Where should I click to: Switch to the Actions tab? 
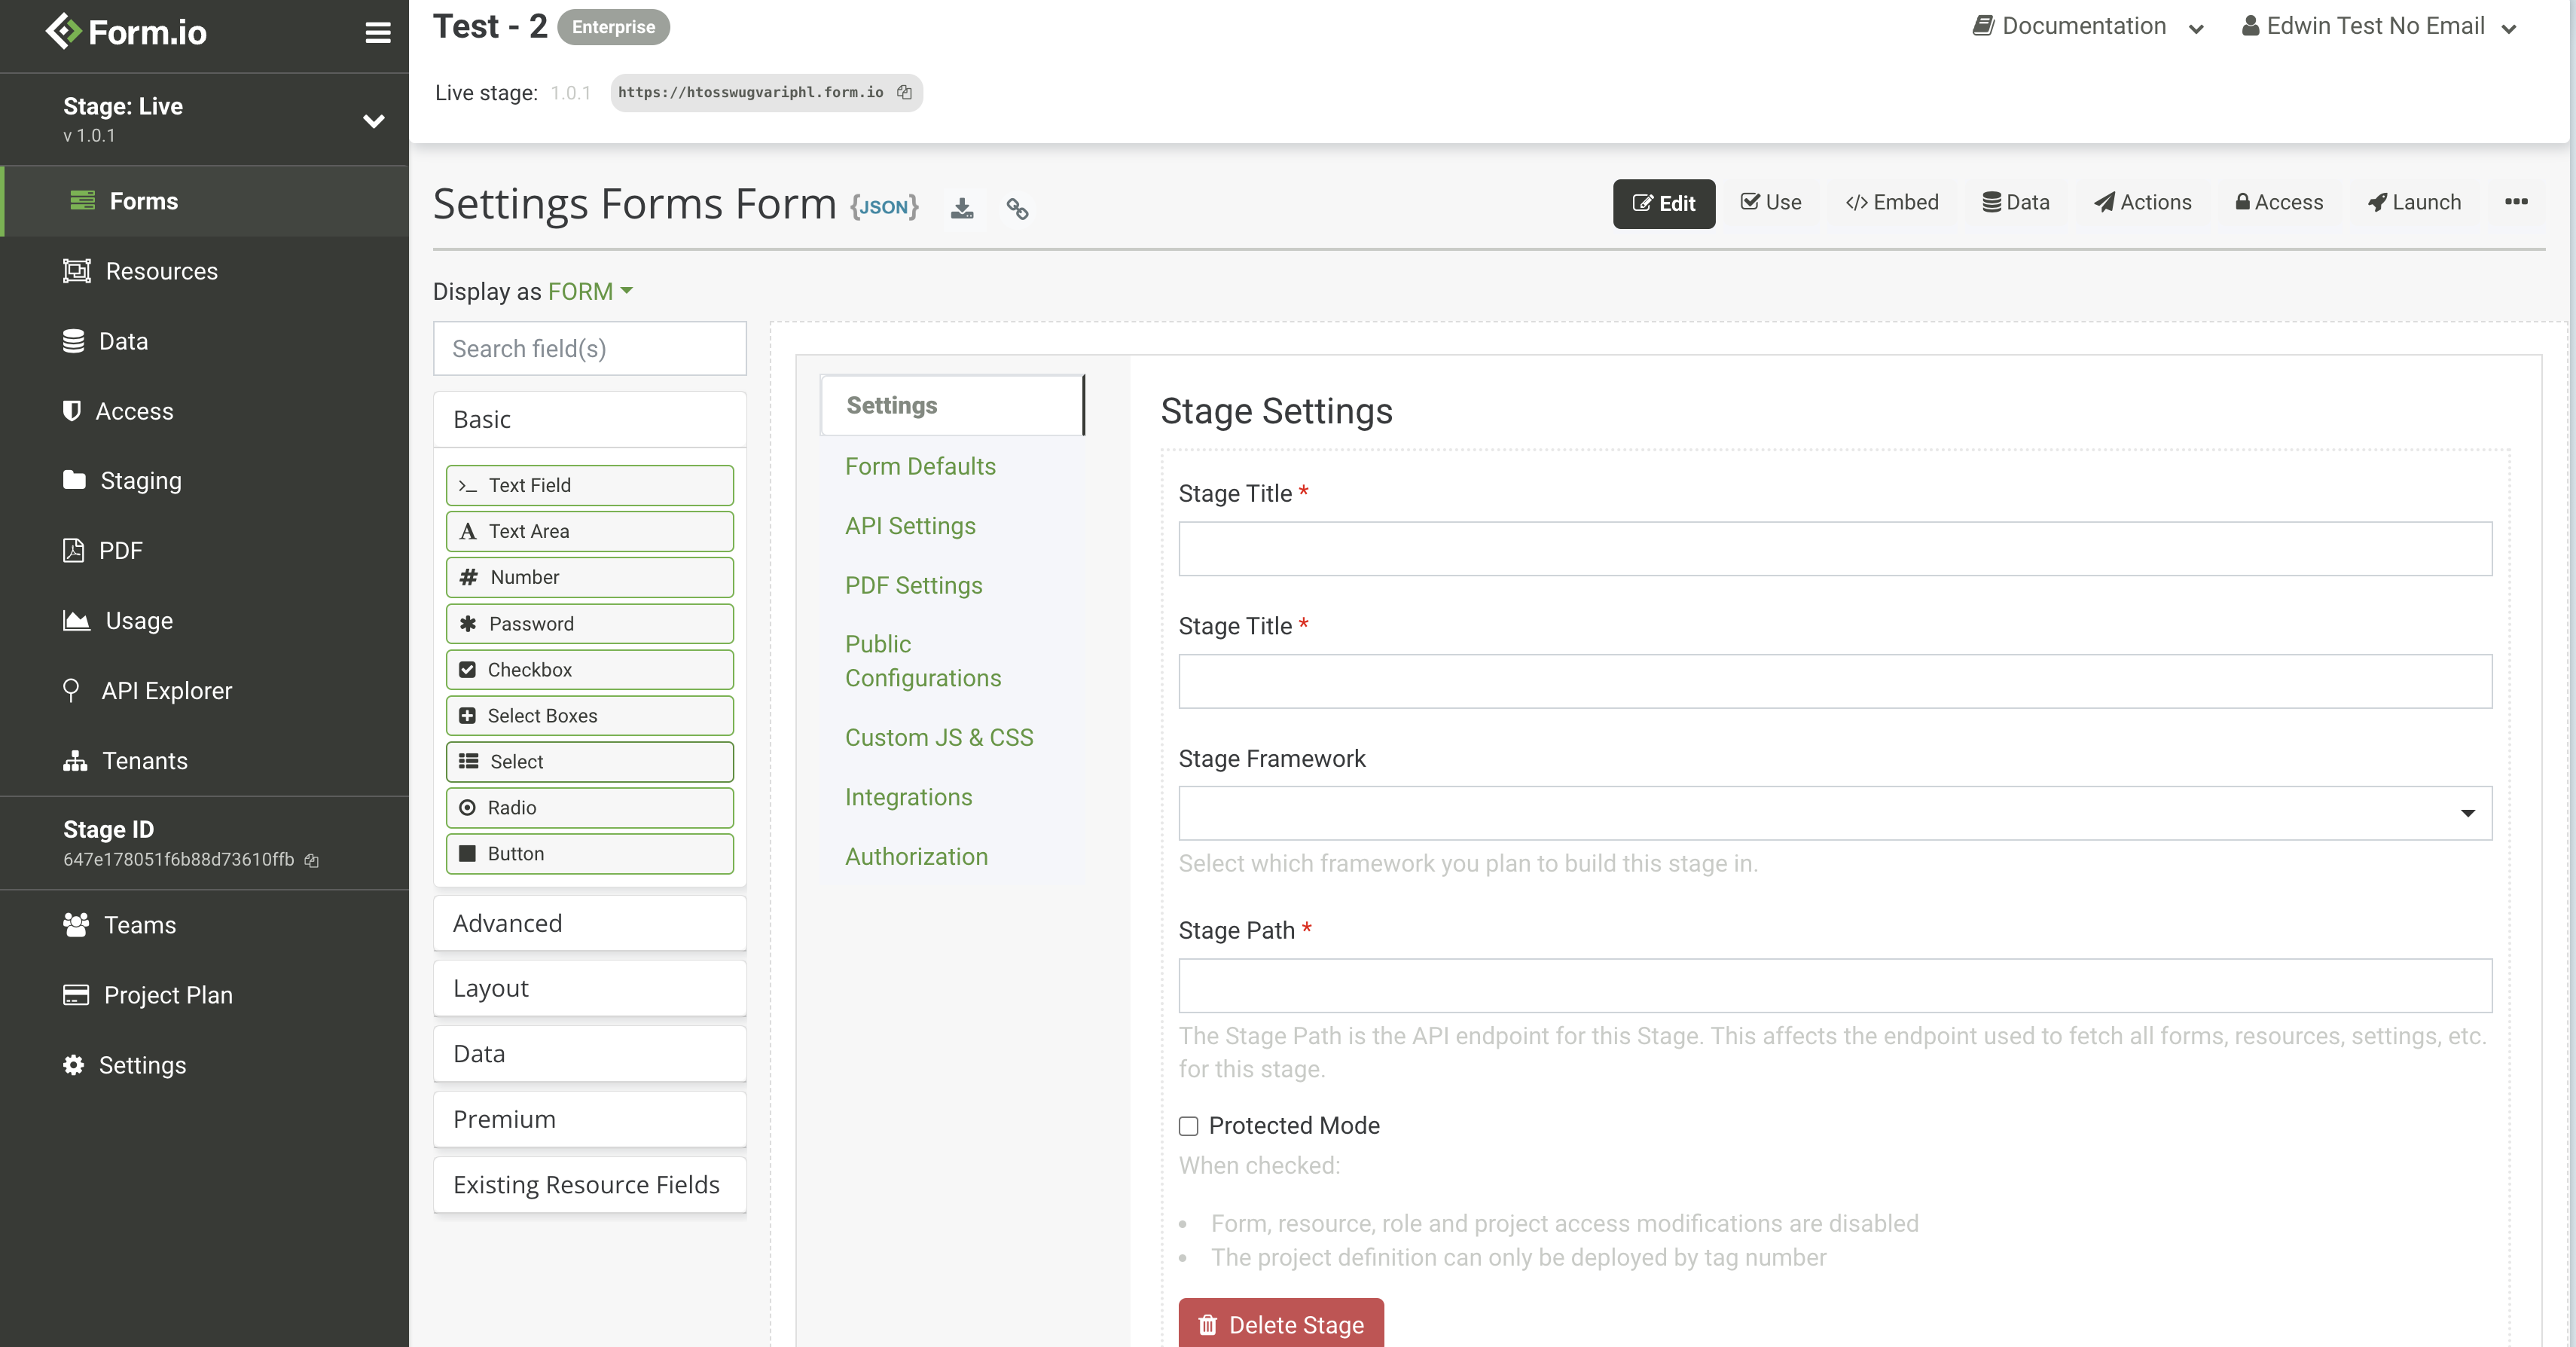click(x=2142, y=203)
